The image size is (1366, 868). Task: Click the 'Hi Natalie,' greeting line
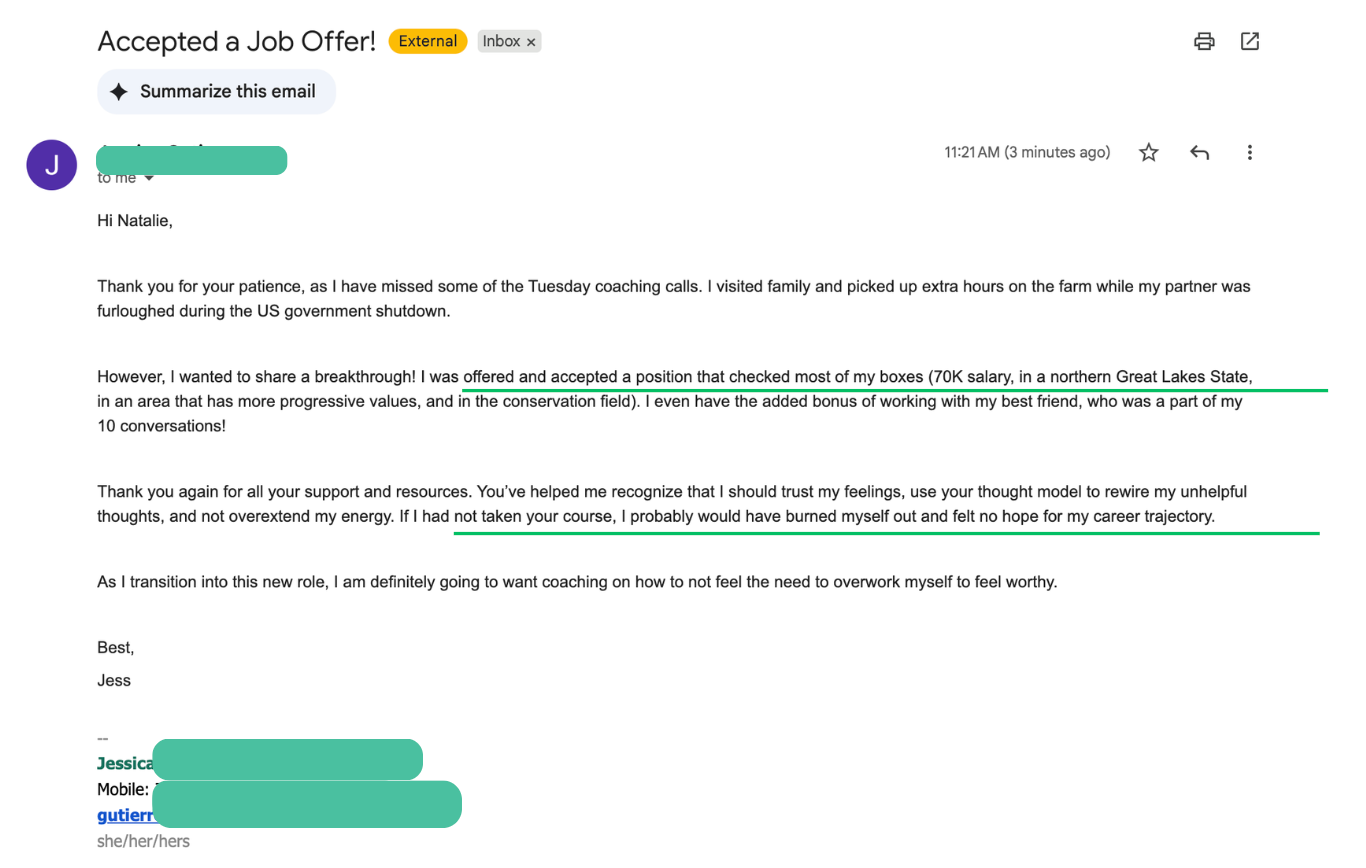135,221
